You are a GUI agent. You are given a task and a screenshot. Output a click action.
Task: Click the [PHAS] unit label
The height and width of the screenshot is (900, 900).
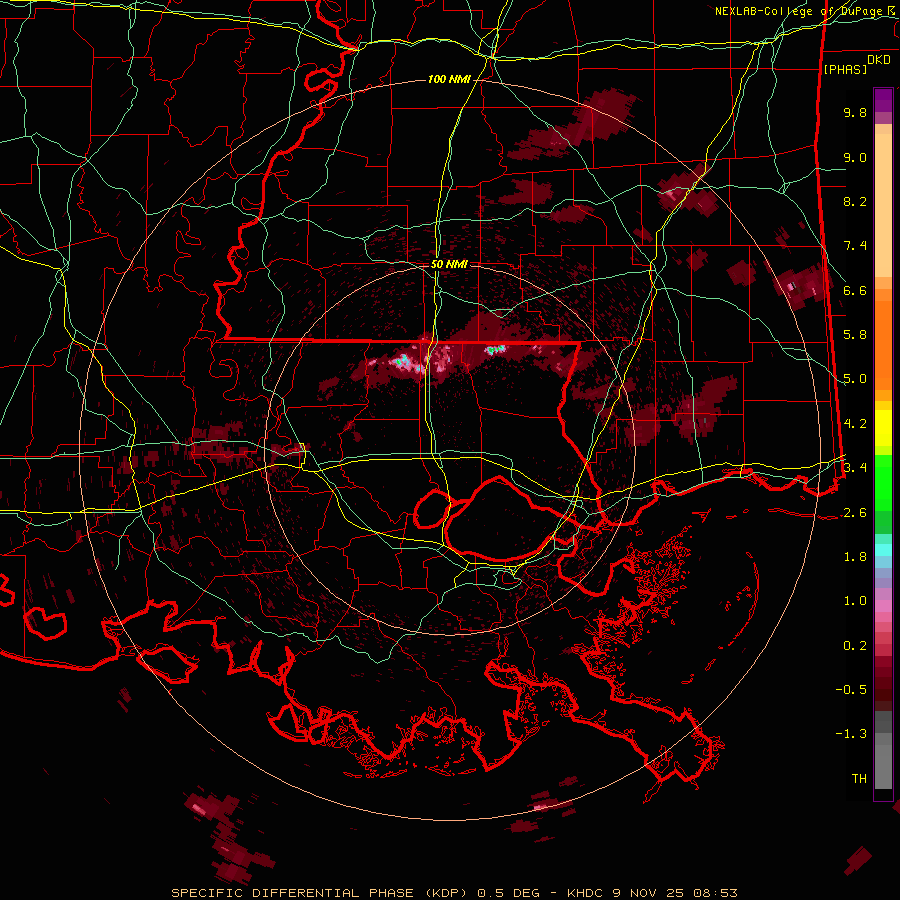point(845,69)
